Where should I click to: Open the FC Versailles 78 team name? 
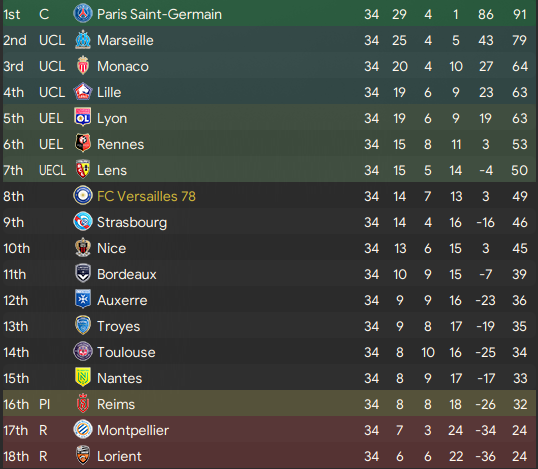point(146,196)
